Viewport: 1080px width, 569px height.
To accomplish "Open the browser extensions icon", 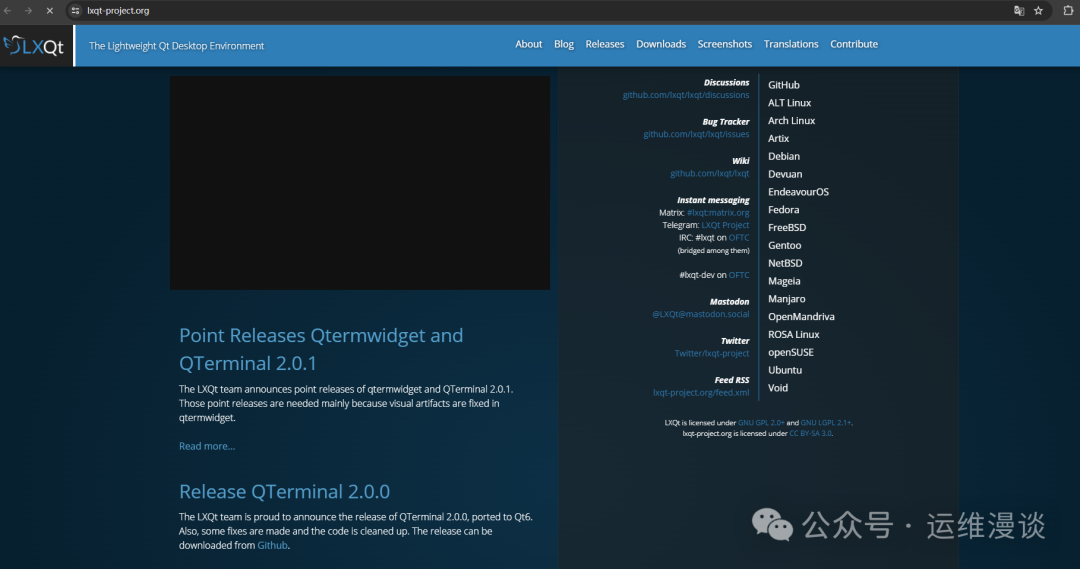I will click(1068, 10).
